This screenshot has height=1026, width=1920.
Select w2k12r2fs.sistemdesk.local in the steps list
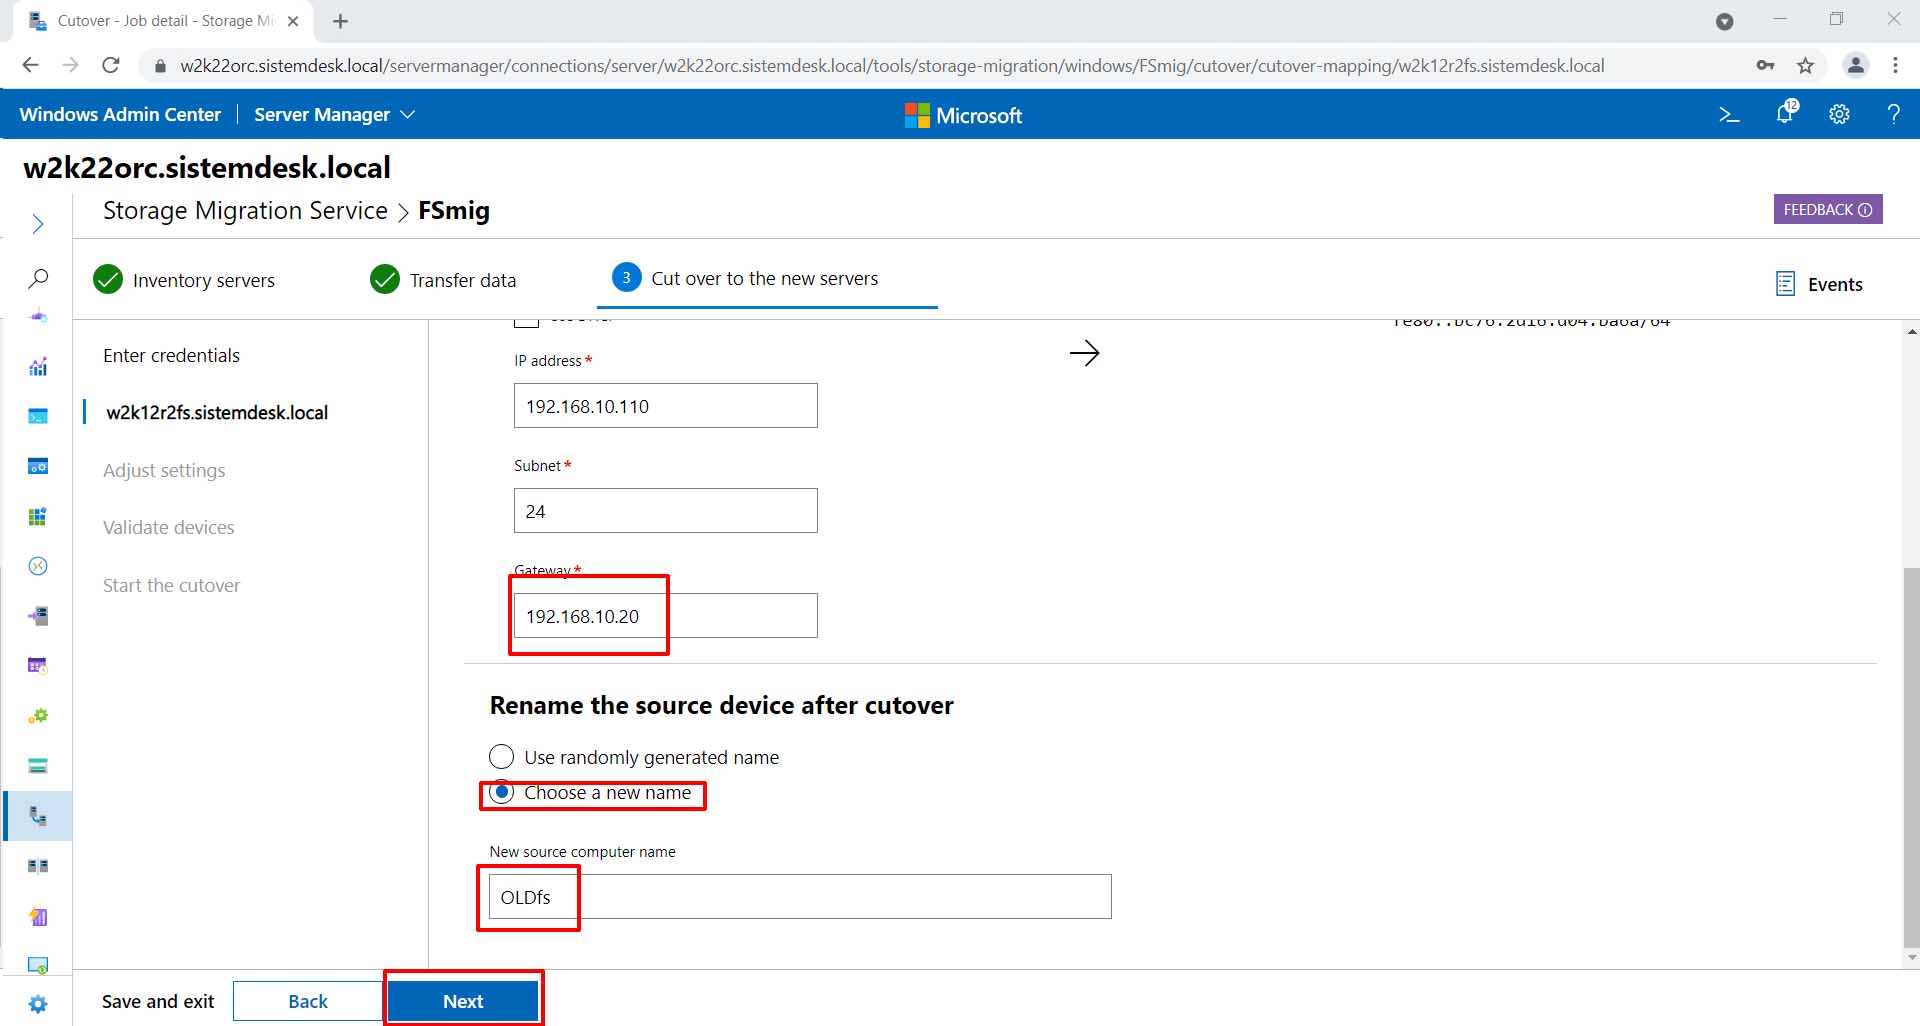217,413
